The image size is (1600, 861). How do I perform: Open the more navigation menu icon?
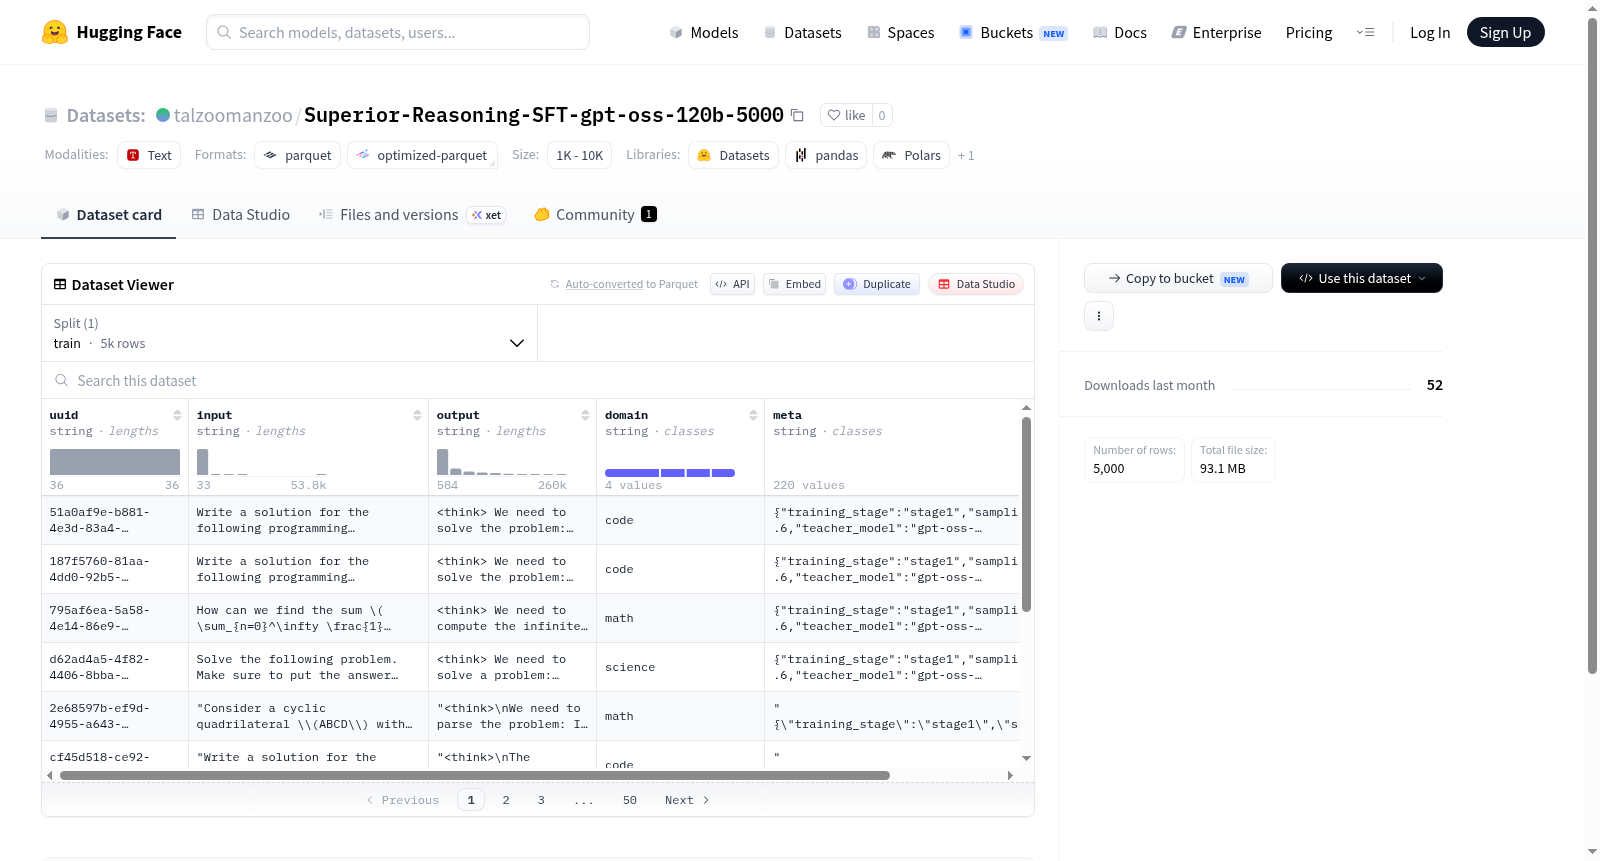(1365, 32)
